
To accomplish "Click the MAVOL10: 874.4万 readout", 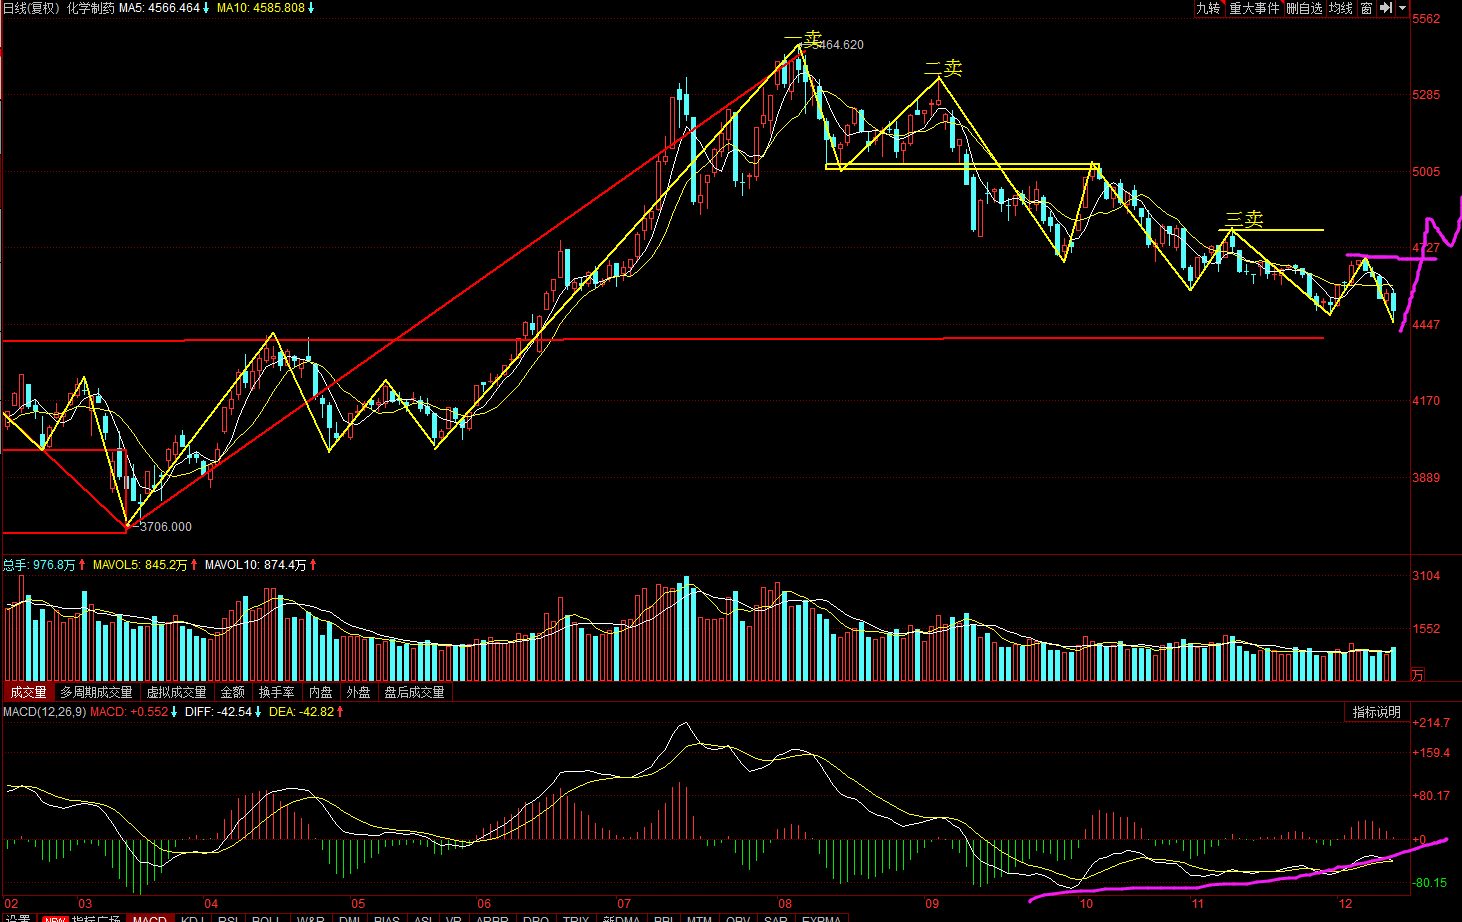I will 255,565.
